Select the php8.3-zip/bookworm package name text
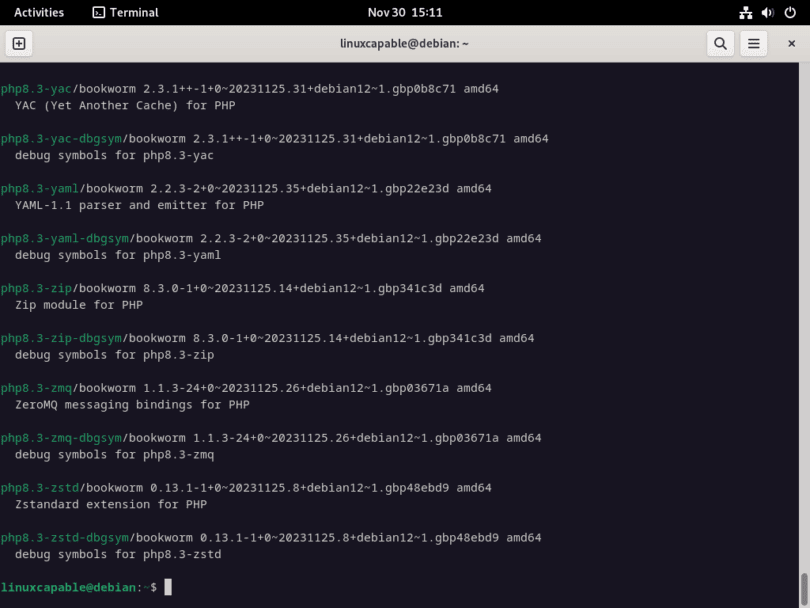The width and height of the screenshot is (810, 608). pyautogui.click(x=60, y=288)
